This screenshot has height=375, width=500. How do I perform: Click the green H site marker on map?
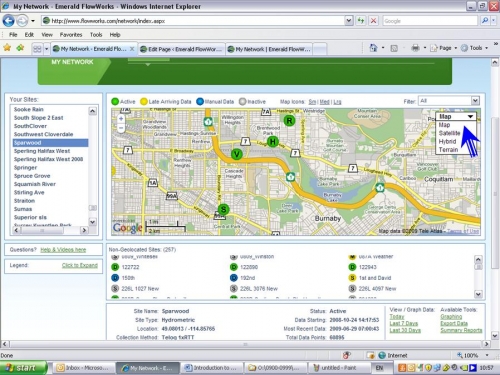coord(273,142)
